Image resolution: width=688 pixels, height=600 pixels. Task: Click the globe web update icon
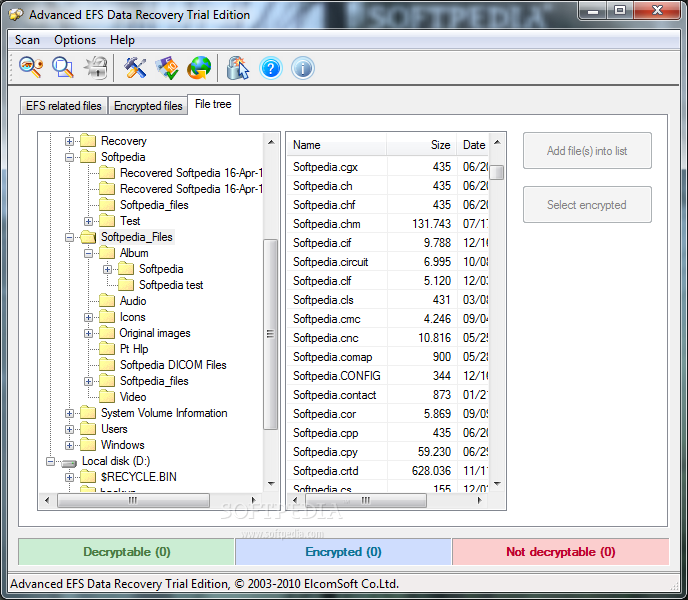199,68
